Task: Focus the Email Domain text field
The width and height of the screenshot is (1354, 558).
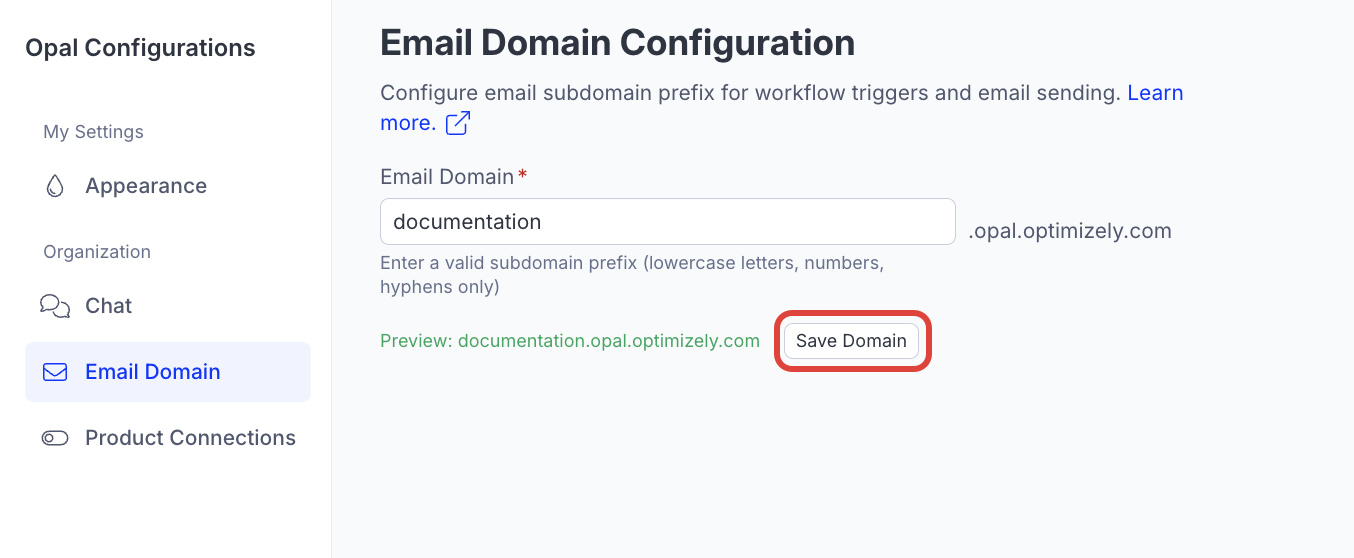Action: pyautogui.click(x=667, y=222)
